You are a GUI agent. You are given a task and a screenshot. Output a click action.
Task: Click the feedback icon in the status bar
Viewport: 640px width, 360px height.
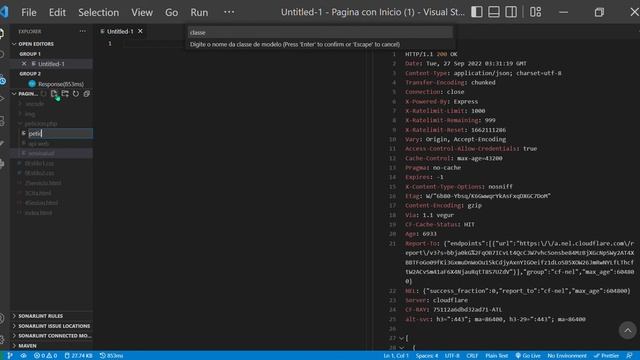[x=629, y=356]
